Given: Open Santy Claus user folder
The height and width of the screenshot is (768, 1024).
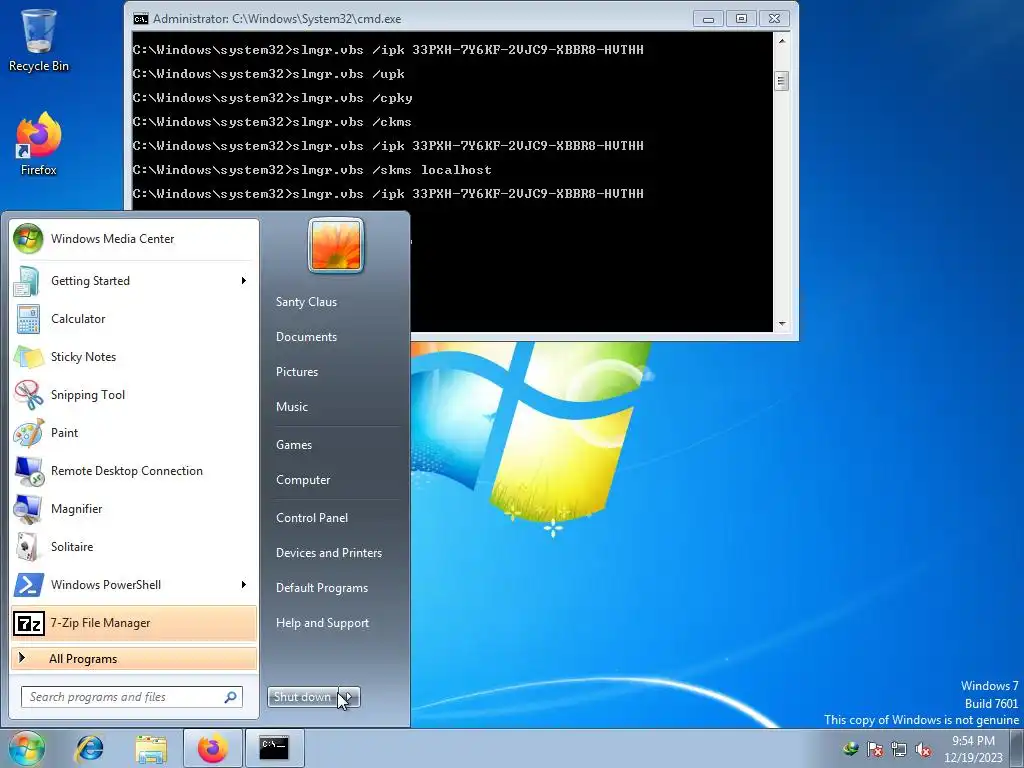Looking at the screenshot, I should coord(306,302).
